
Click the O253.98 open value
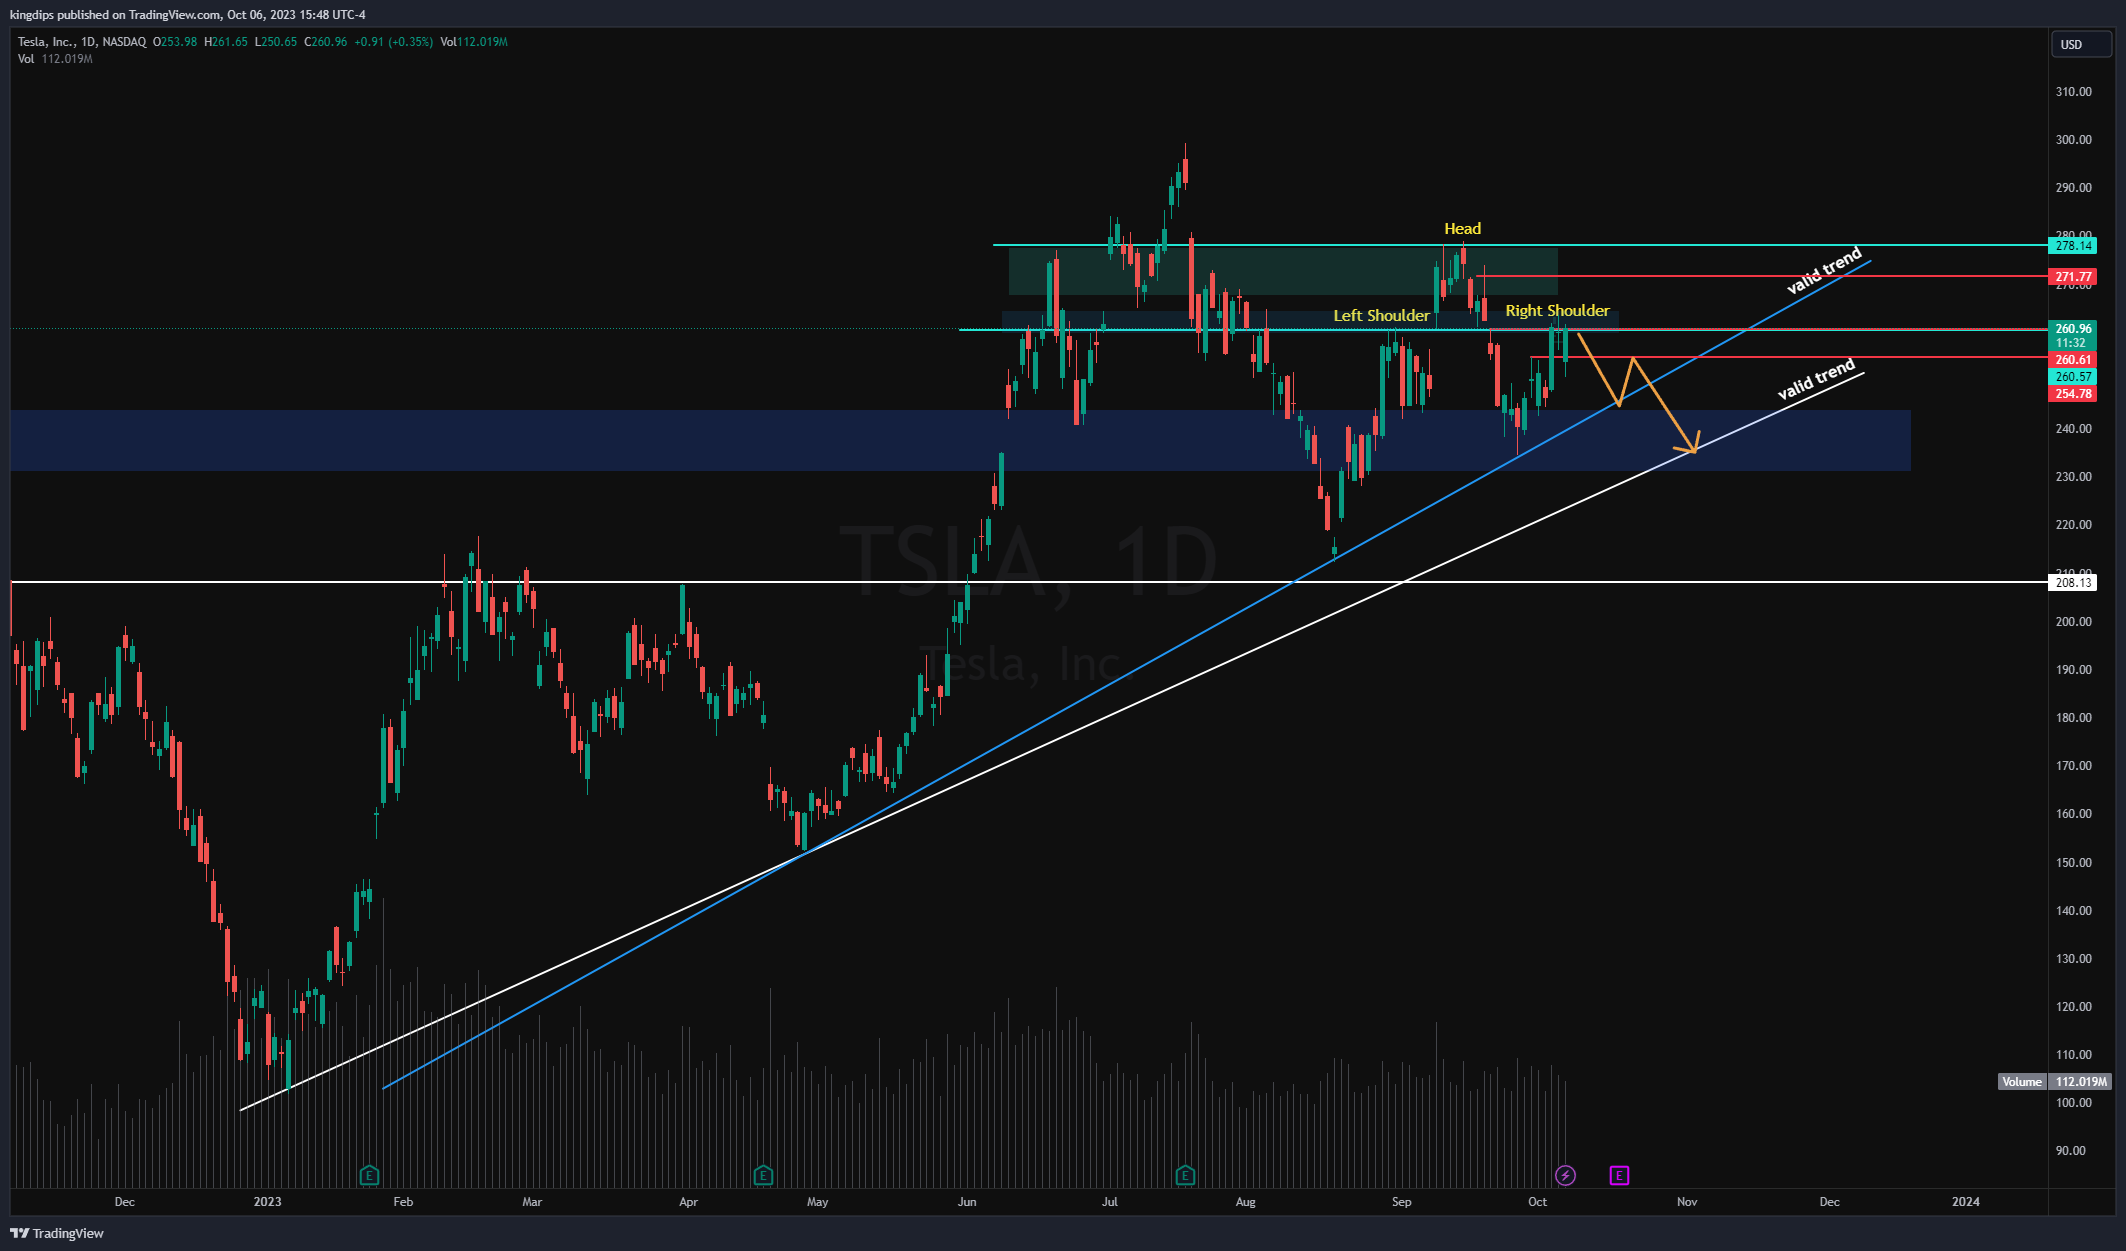coord(175,42)
